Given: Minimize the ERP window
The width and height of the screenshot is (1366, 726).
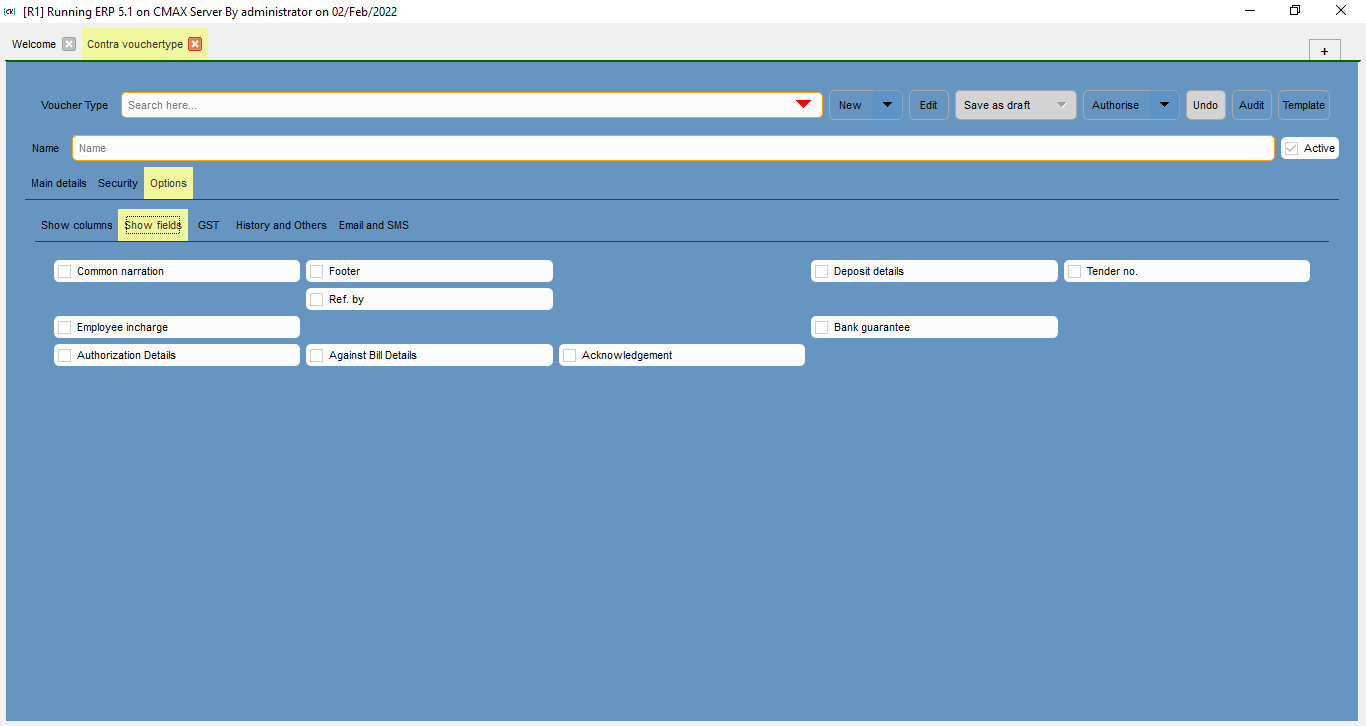Looking at the screenshot, I should point(1250,11).
